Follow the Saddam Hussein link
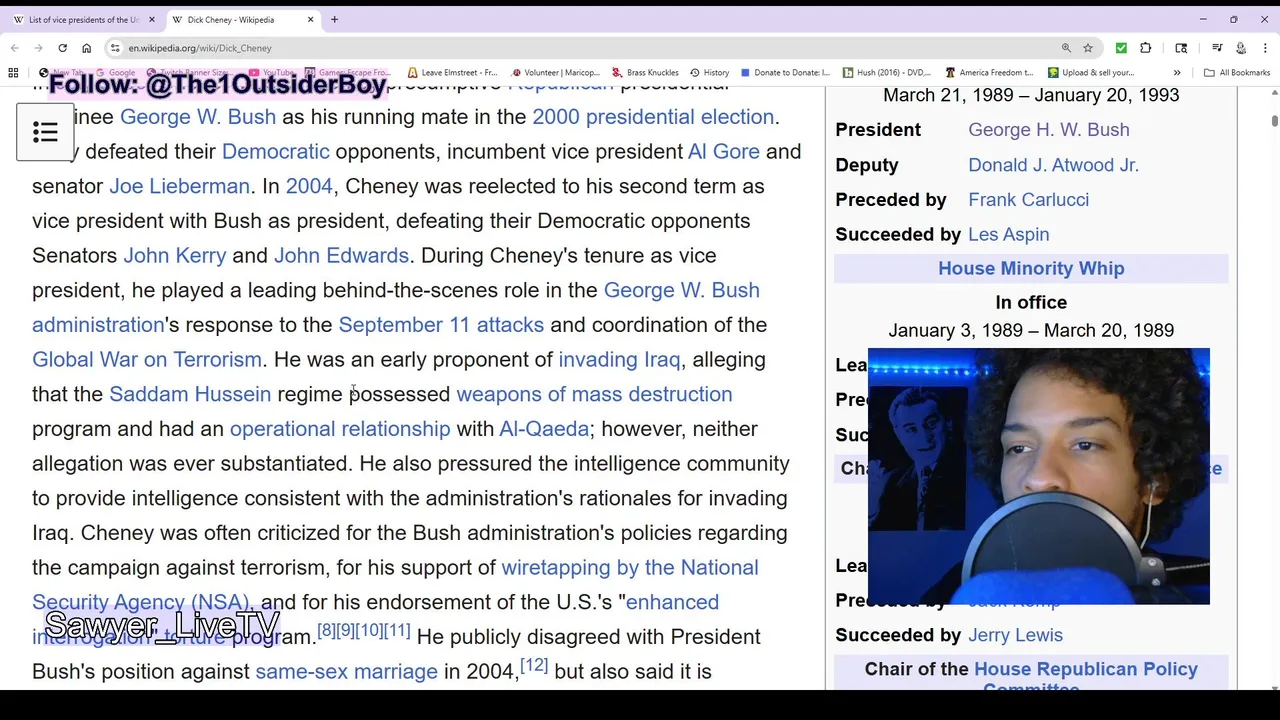The height and width of the screenshot is (720, 1280). coord(190,394)
